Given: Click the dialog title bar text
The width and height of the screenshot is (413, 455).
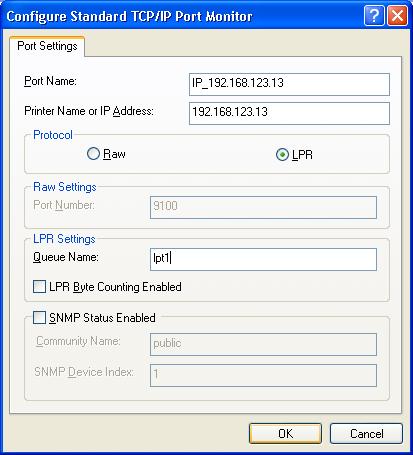Looking at the screenshot, I should pyautogui.click(x=129, y=16).
